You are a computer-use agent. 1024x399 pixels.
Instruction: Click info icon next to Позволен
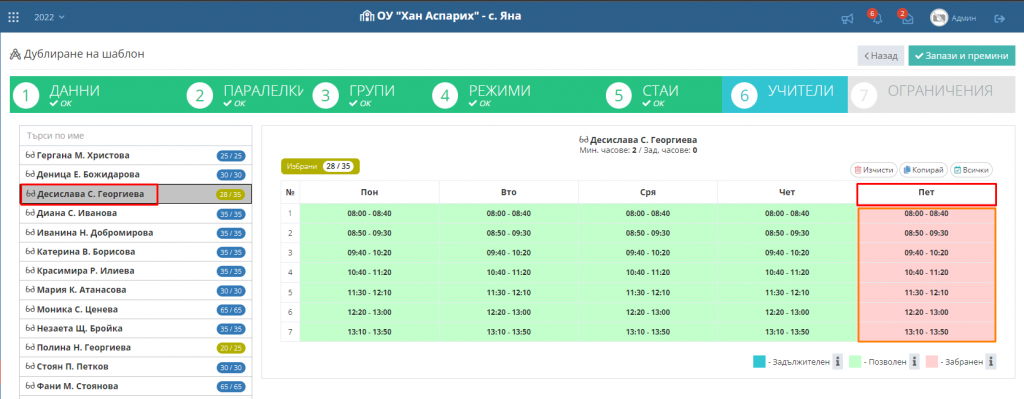(x=914, y=361)
